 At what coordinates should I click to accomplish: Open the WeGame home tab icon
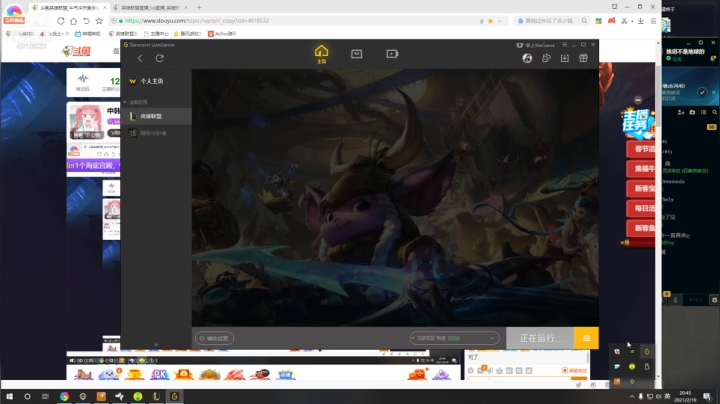coord(321,54)
